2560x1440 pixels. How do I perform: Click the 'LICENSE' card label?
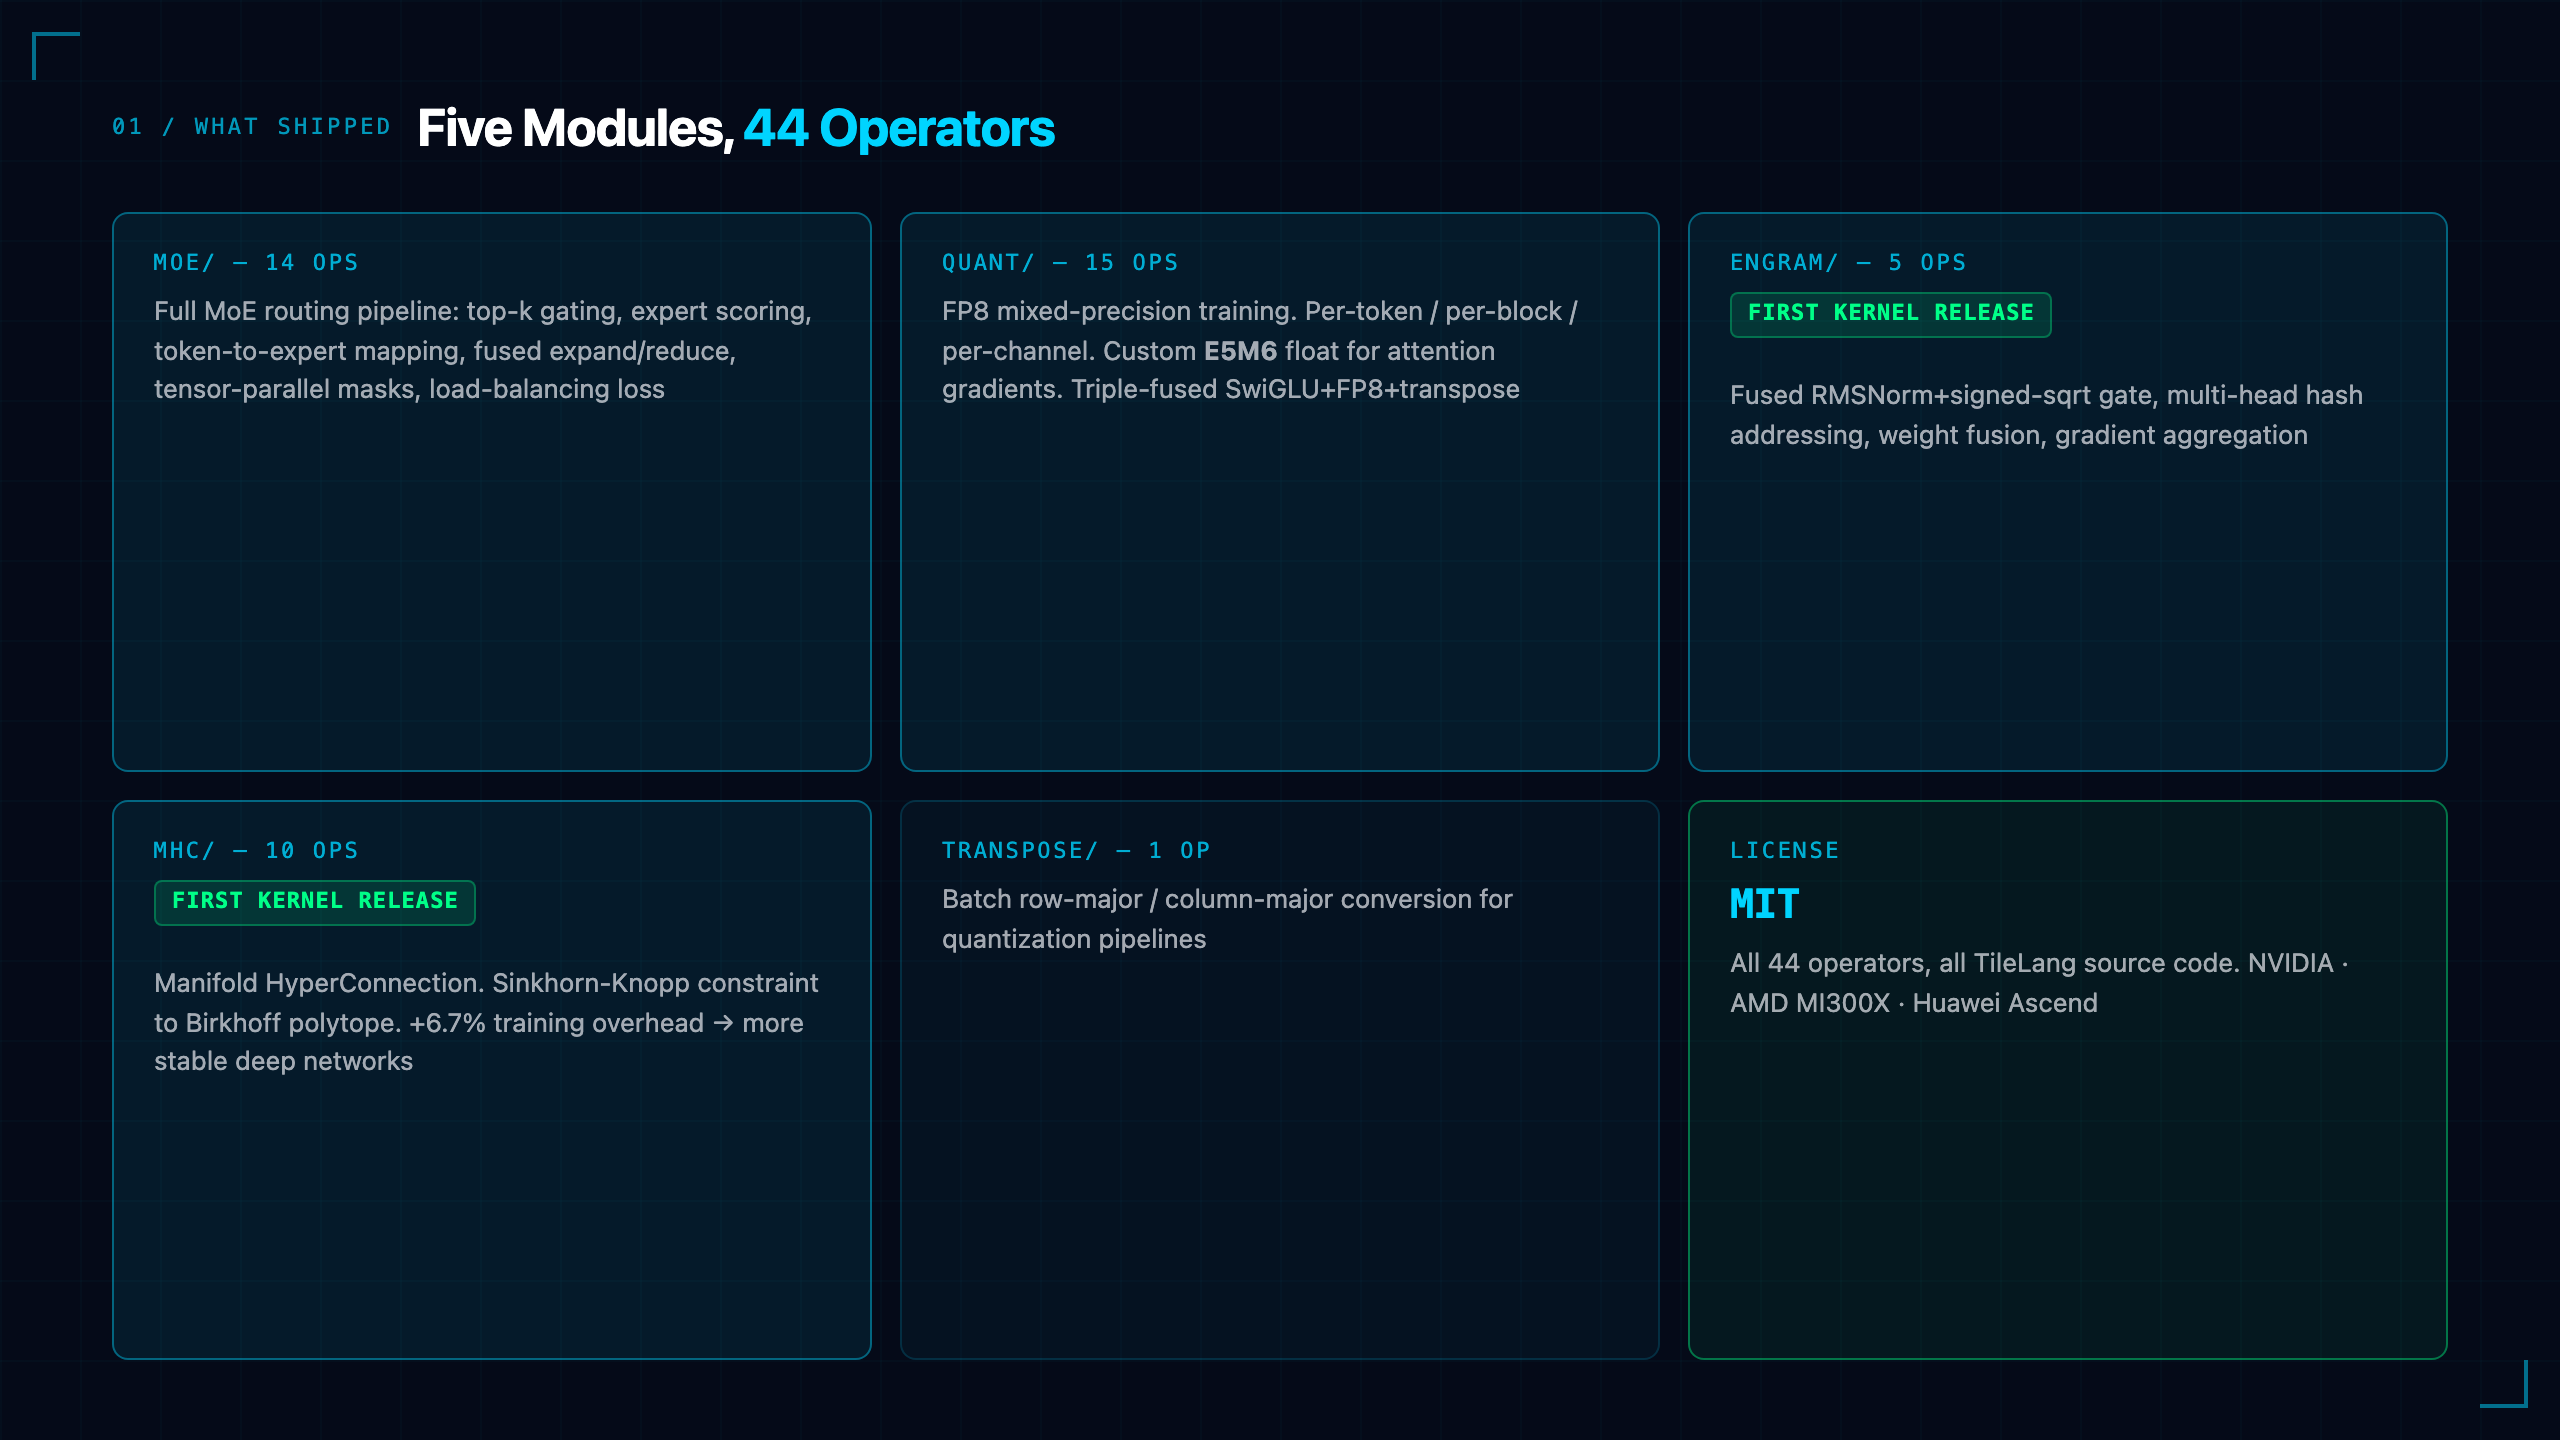1784,850
